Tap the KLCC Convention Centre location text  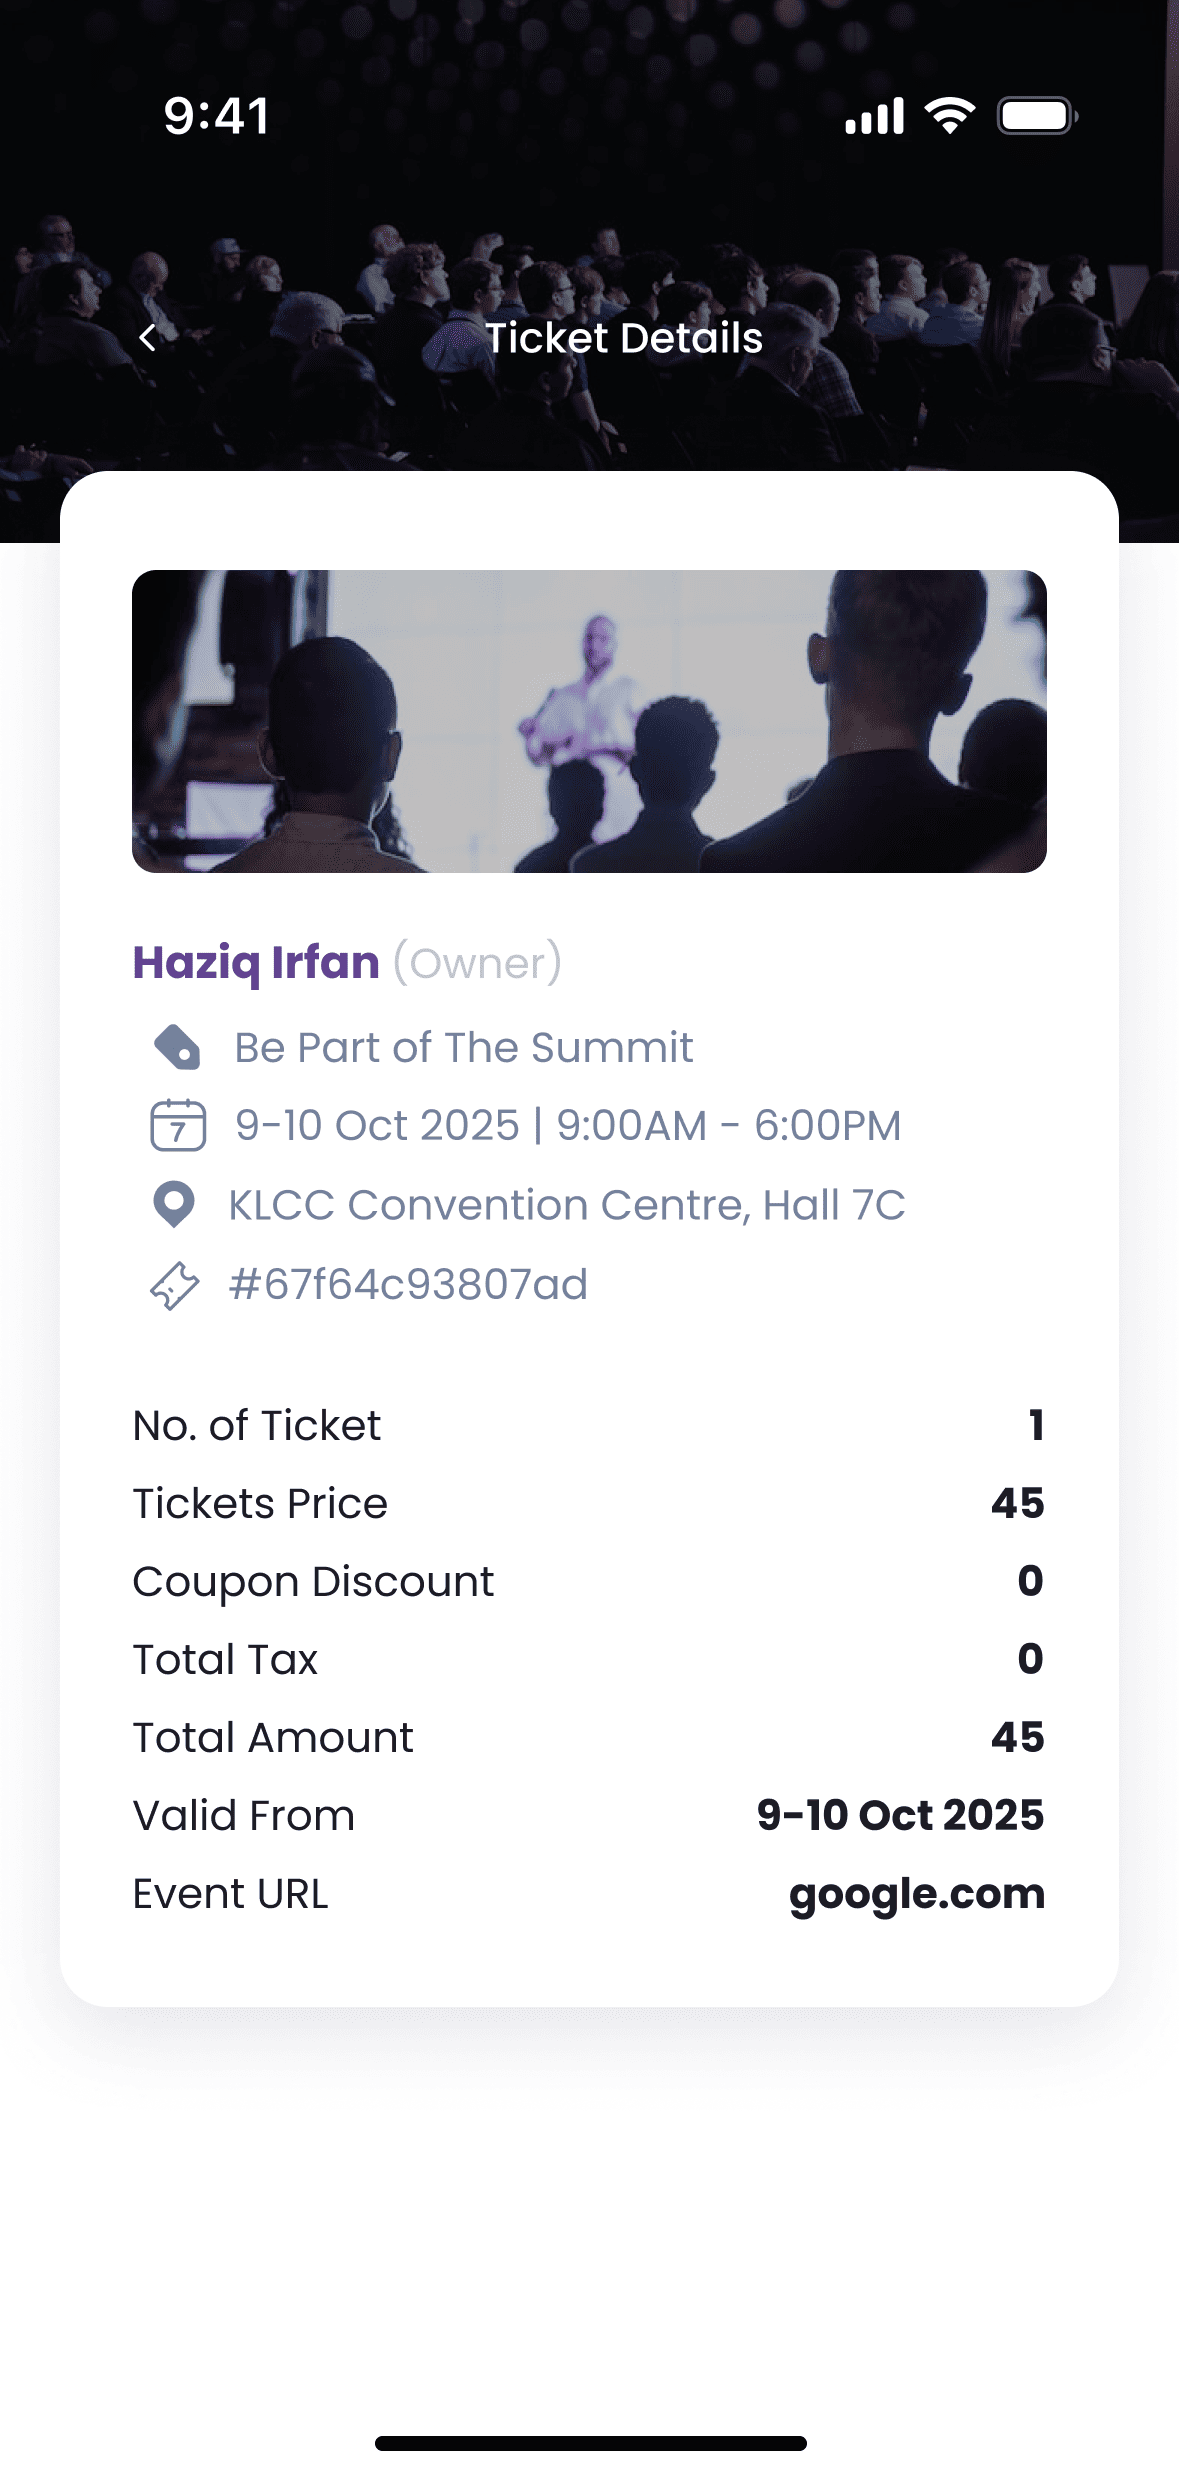click(x=567, y=1205)
